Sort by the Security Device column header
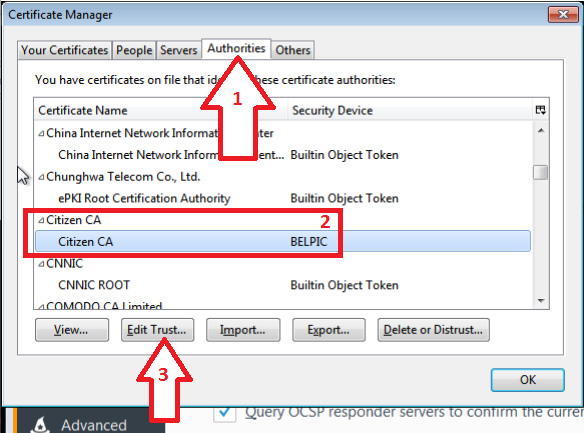584x433 pixels. click(x=410, y=111)
